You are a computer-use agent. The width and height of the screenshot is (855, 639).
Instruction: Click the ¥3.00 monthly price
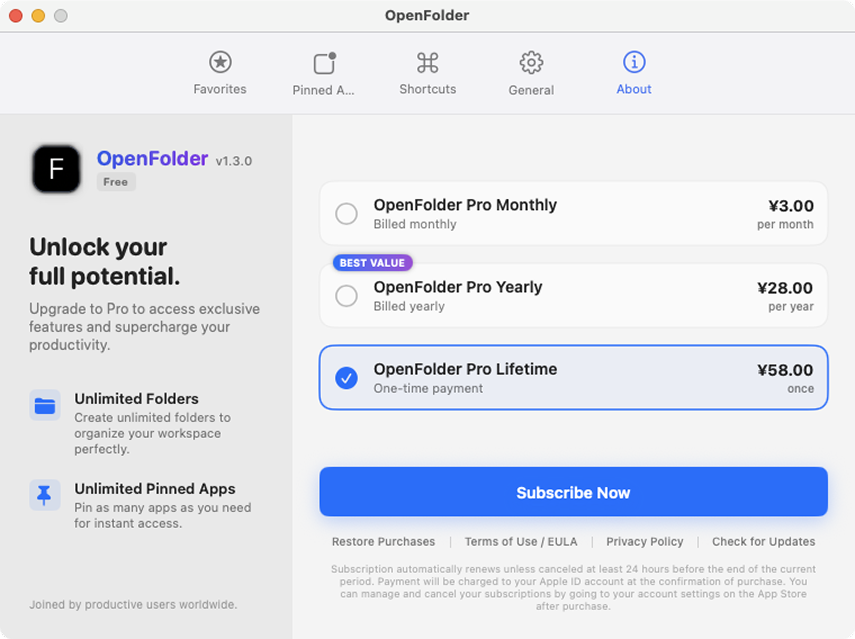click(x=791, y=206)
